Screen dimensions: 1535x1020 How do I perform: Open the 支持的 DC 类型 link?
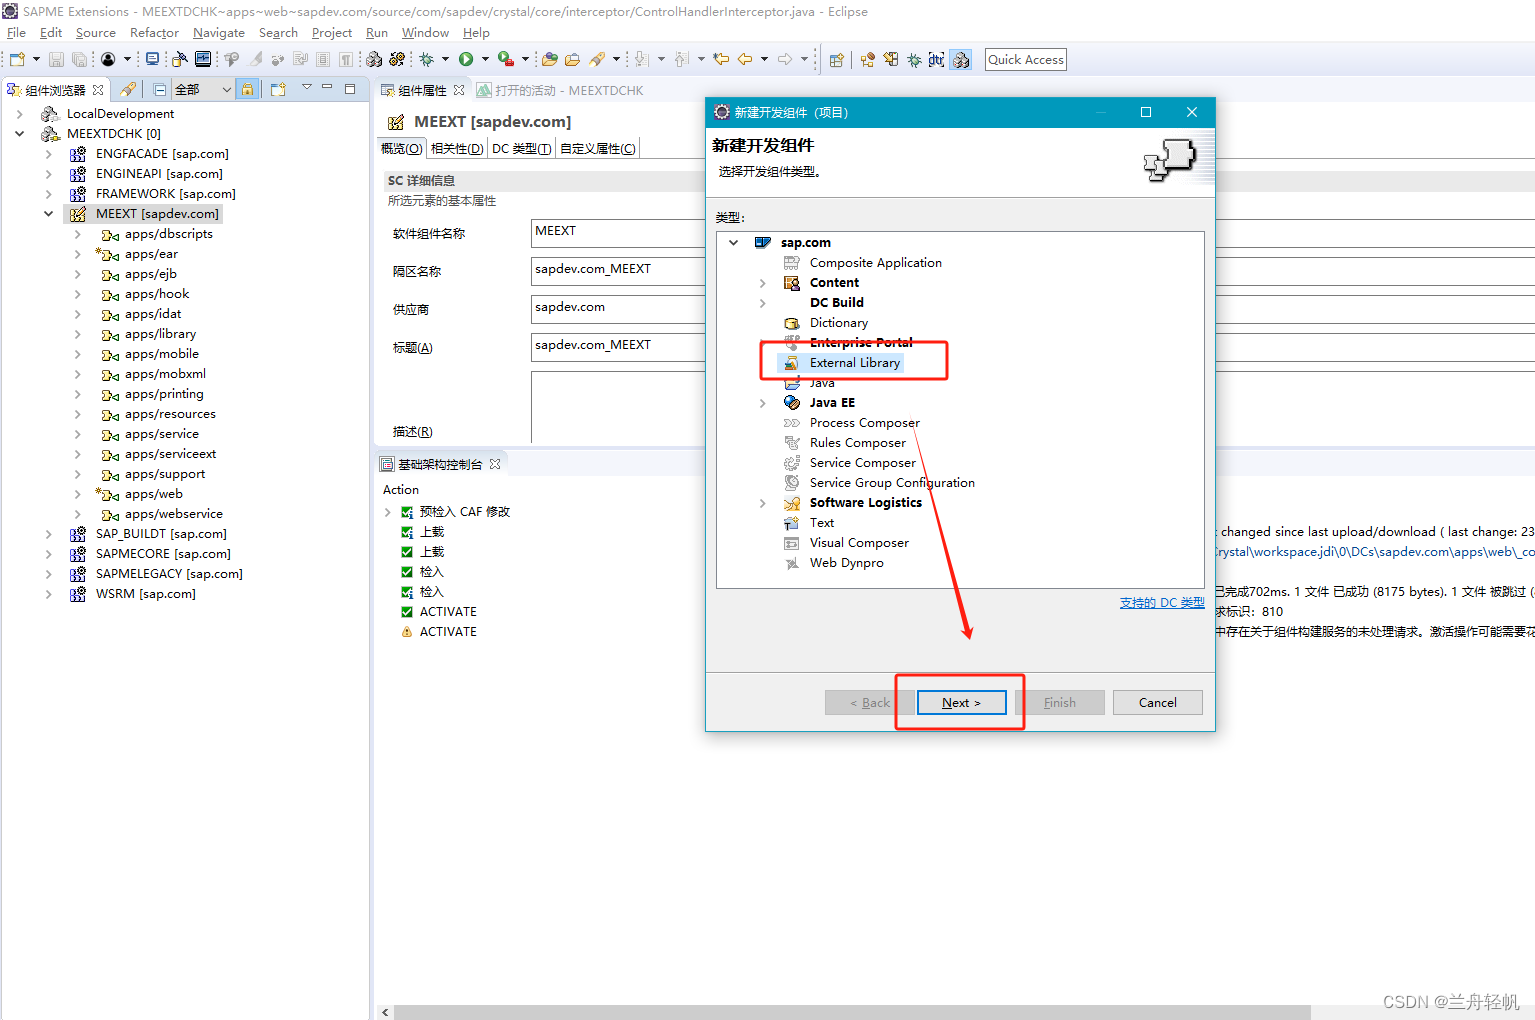pos(1162,603)
